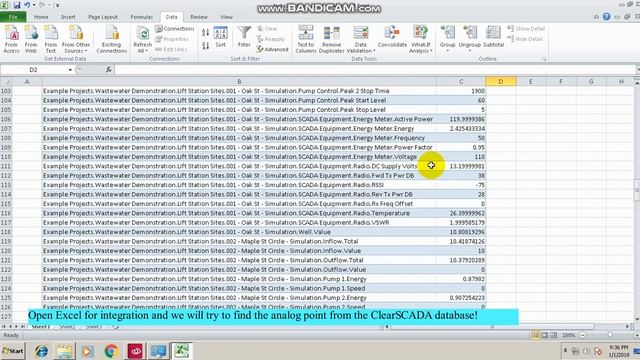
Task: Open the Sort dialog
Action: 220,38
